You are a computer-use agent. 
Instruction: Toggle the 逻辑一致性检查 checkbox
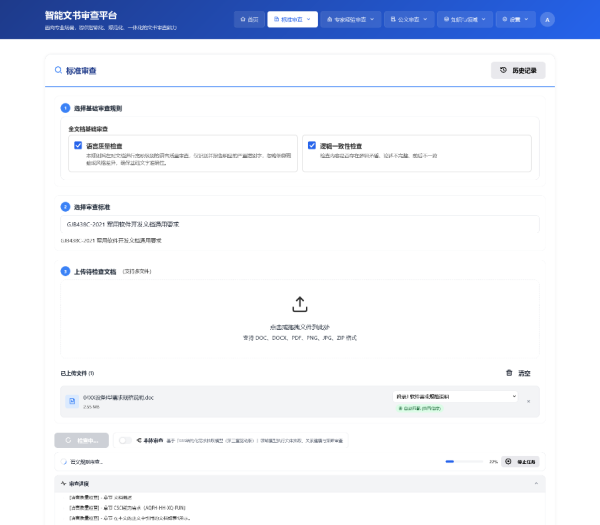312,145
